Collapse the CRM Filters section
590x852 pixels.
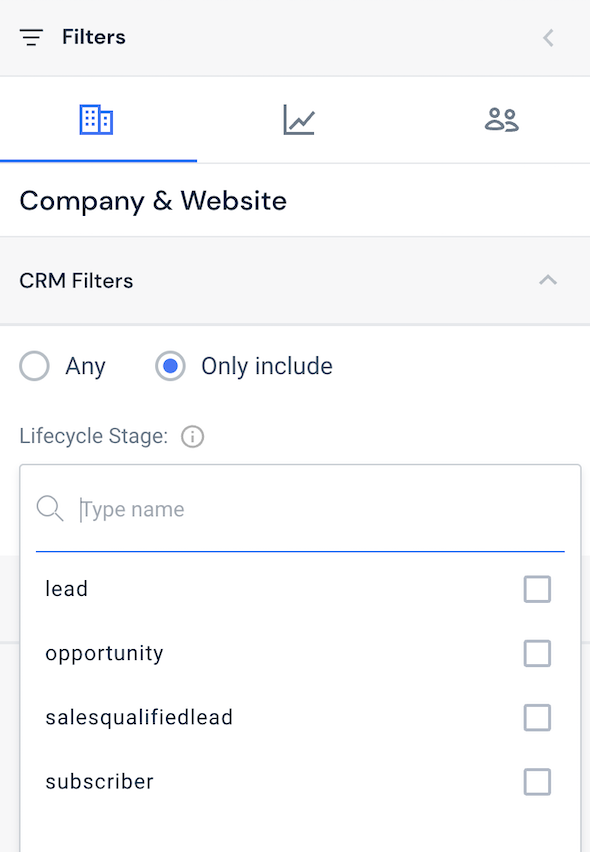[548, 281]
